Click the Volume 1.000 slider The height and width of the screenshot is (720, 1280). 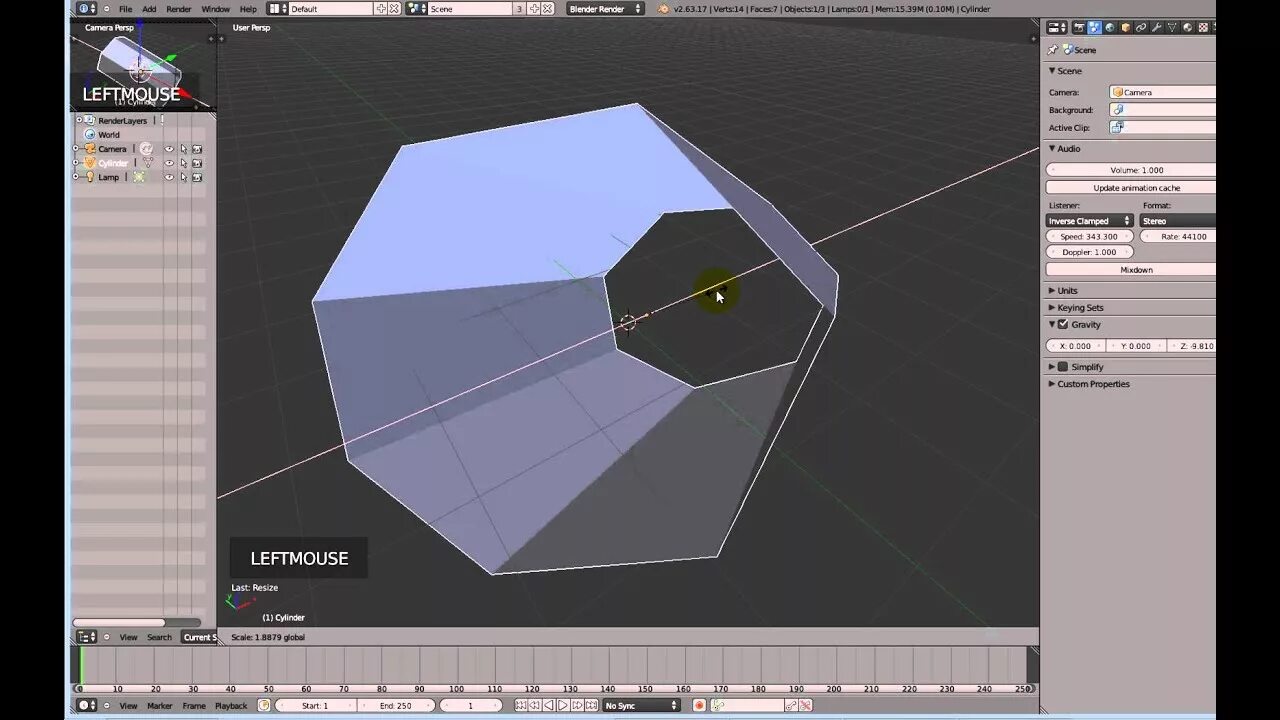[x=1131, y=170]
